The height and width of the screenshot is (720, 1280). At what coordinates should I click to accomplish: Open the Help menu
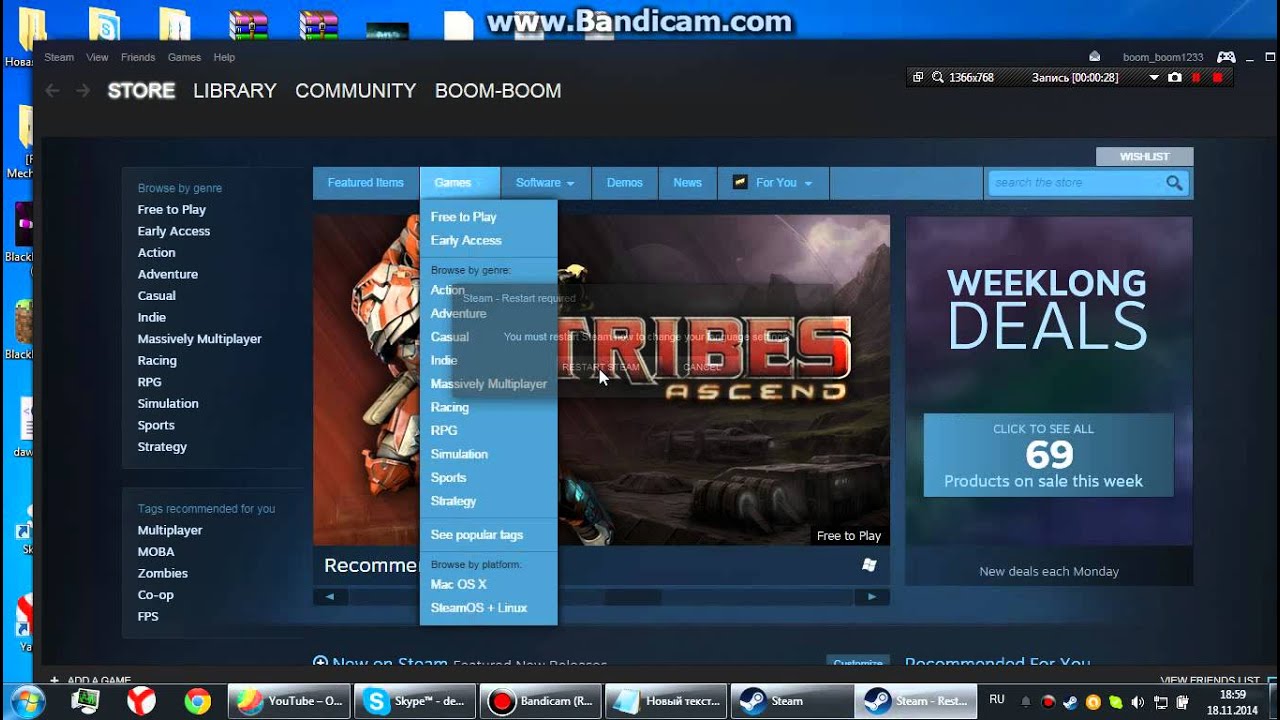(x=224, y=57)
